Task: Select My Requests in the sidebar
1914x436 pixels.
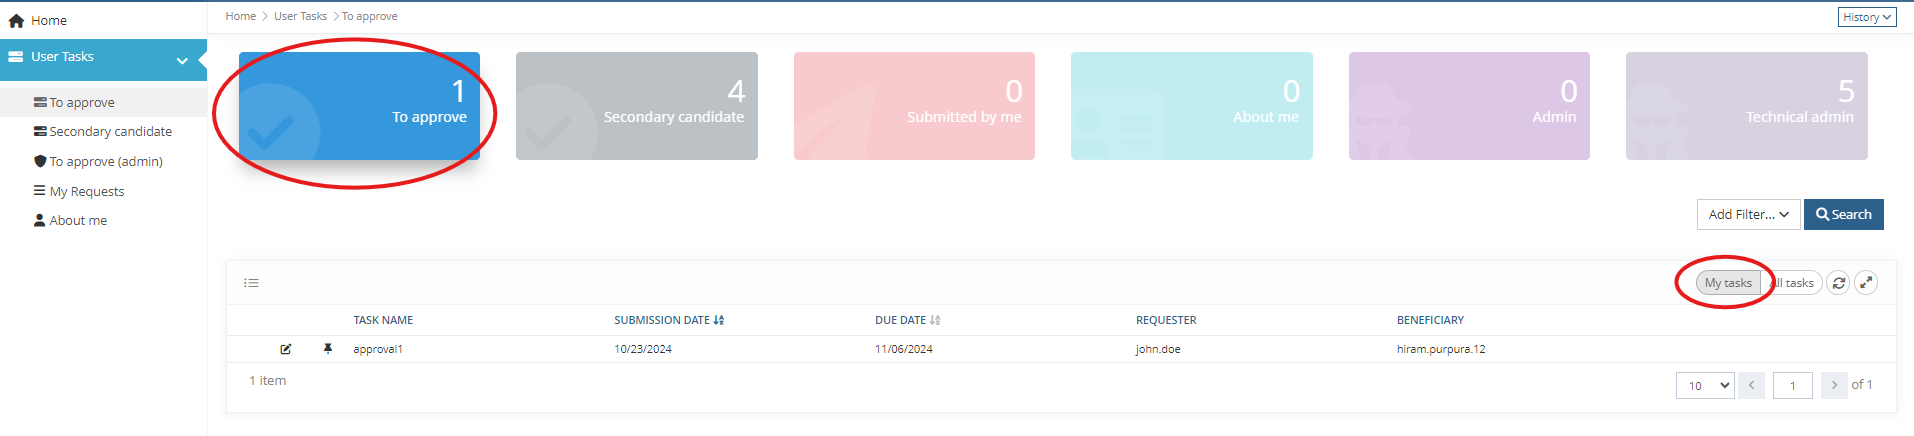Action: tap(87, 191)
